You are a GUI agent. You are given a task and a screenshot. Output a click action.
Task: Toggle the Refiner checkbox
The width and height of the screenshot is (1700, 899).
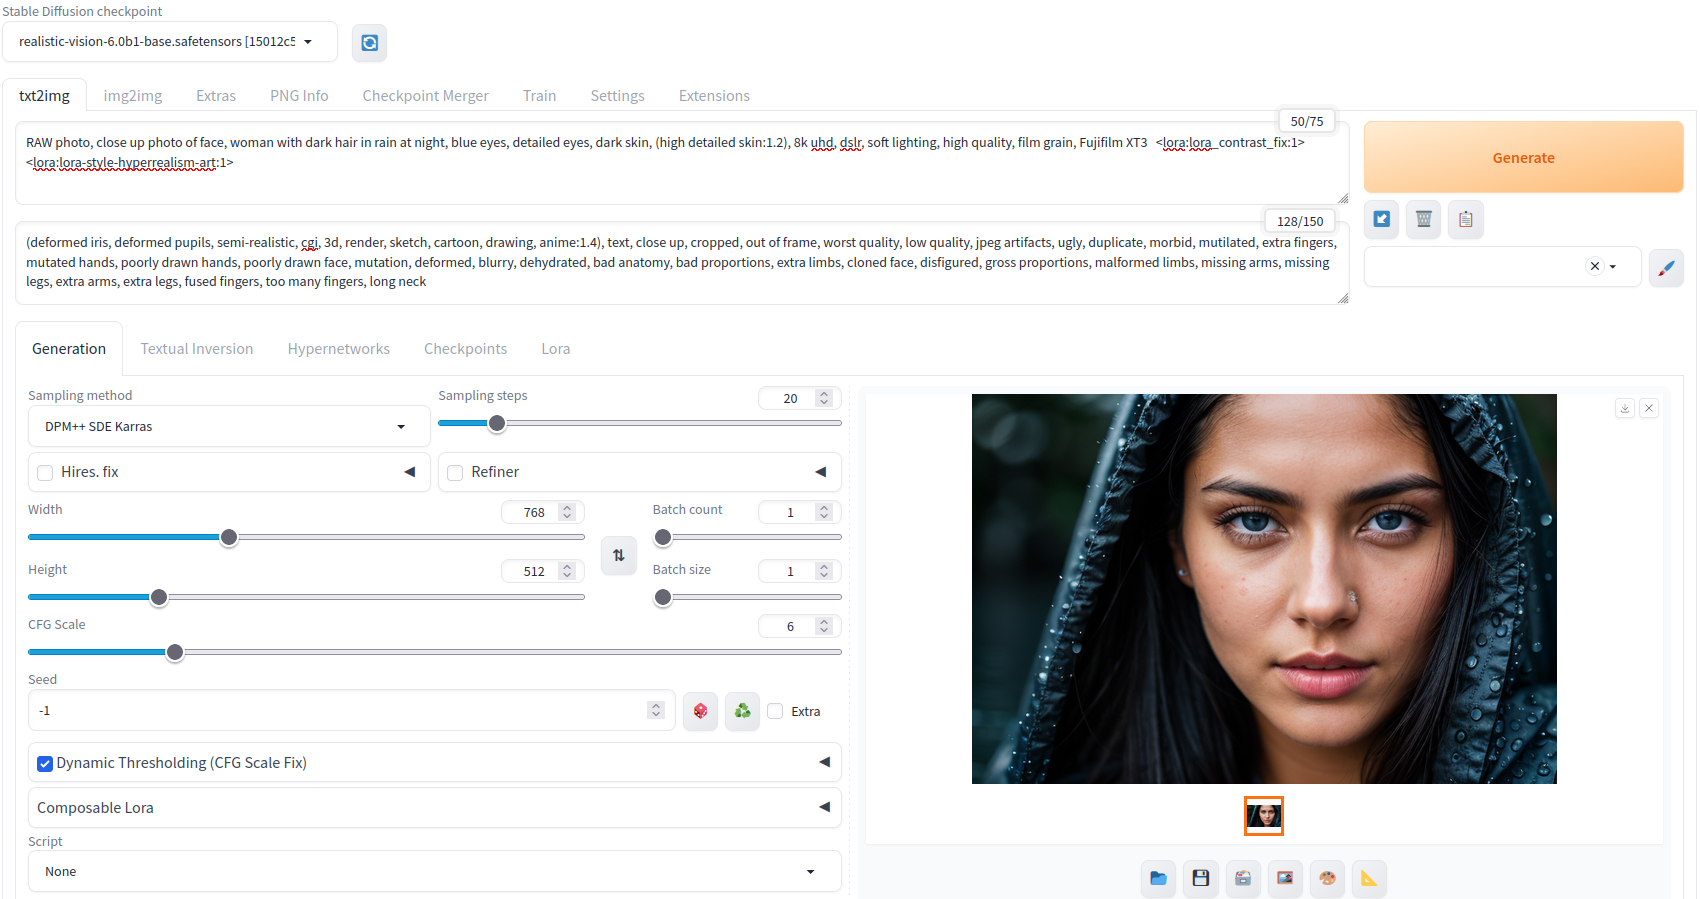(x=455, y=473)
